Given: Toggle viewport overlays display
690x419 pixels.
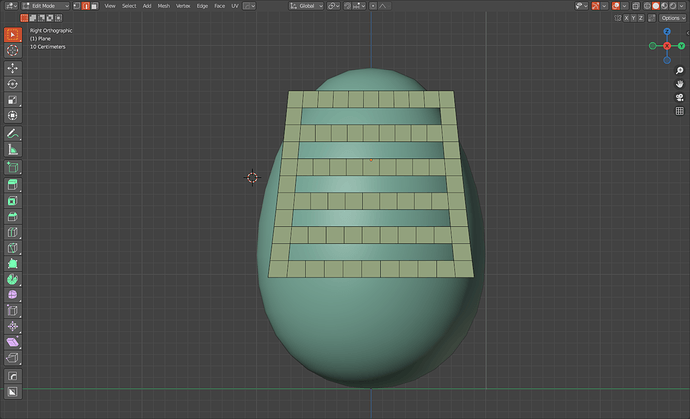Looking at the screenshot, I should click(x=616, y=6).
